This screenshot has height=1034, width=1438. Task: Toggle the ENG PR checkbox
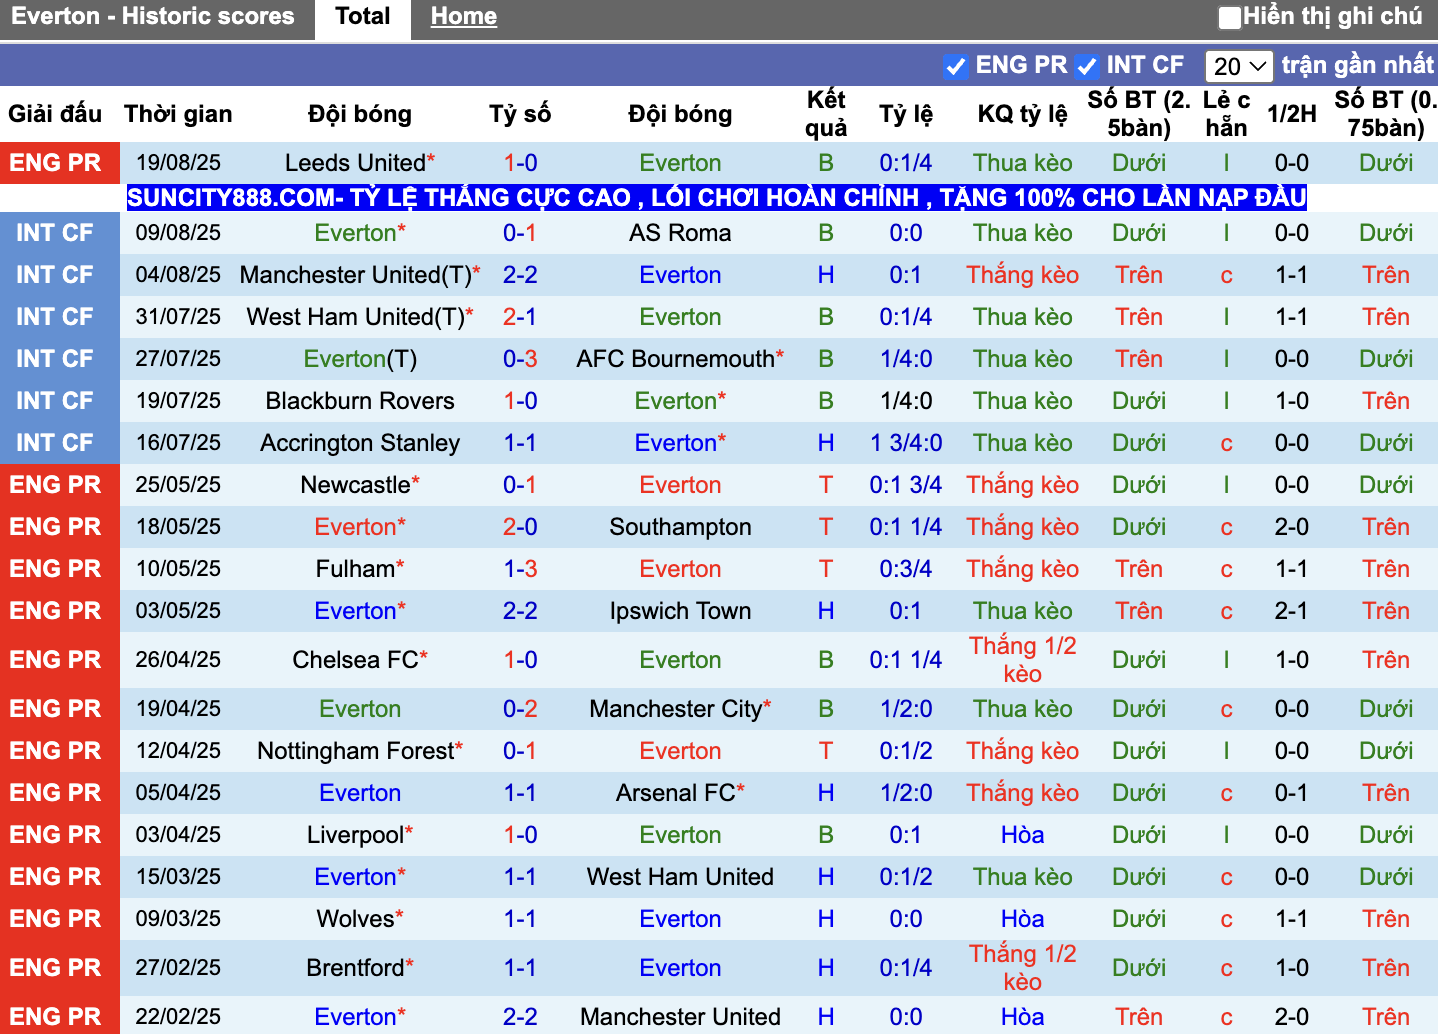(x=955, y=66)
